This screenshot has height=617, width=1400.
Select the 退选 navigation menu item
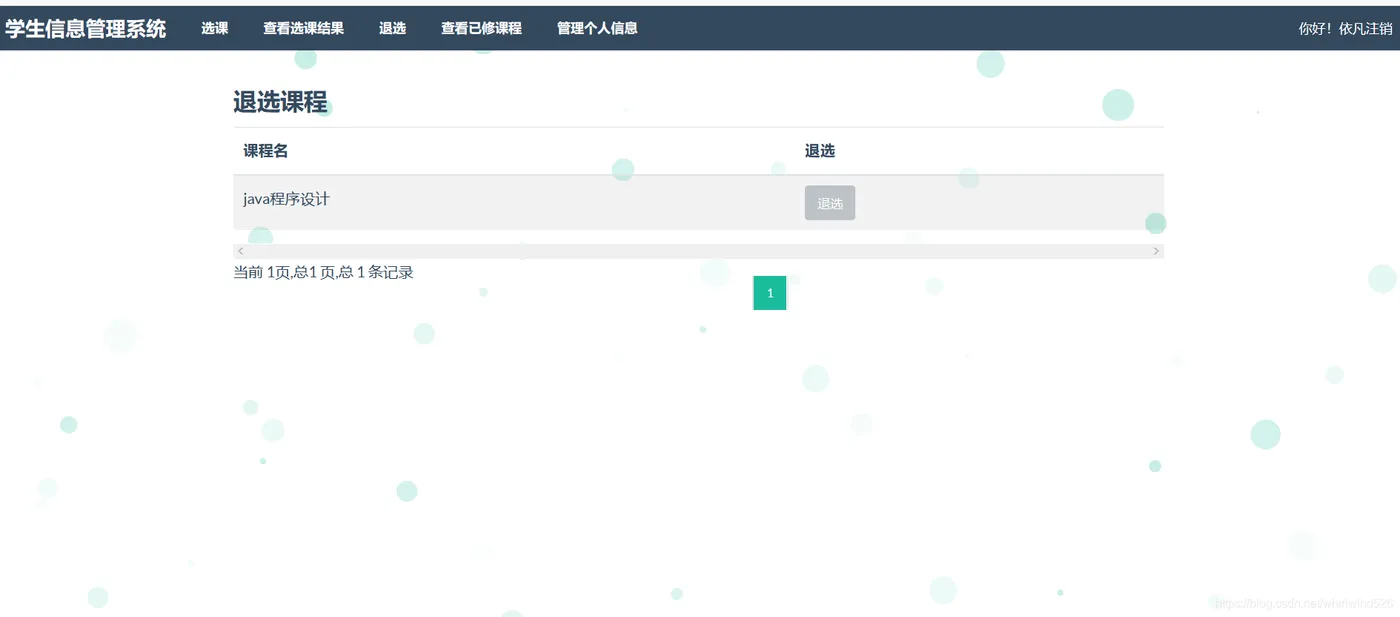pos(393,28)
